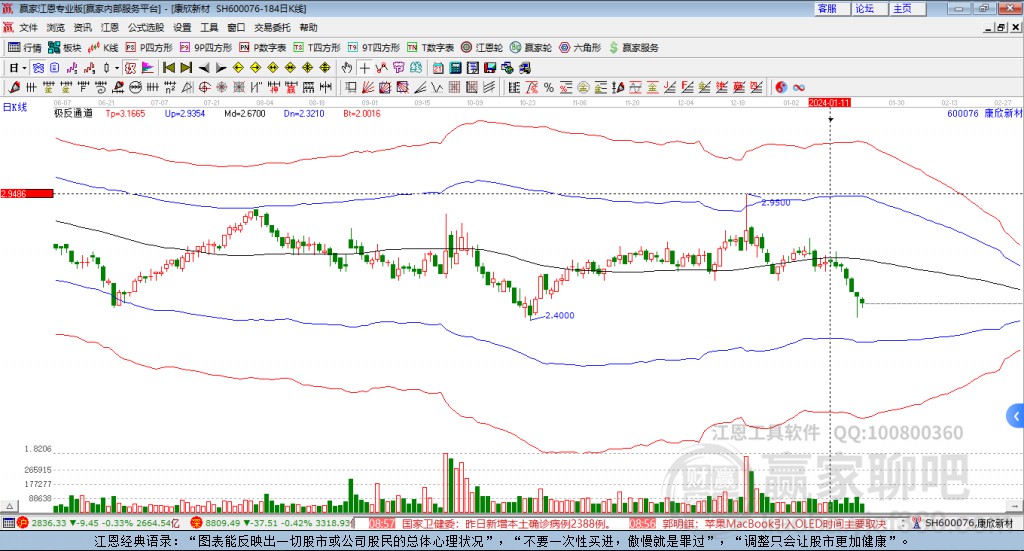The image size is (1024, 551).
Task: Click the red-blue yin-yang icon
Action: pyautogui.click(x=780, y=87)
